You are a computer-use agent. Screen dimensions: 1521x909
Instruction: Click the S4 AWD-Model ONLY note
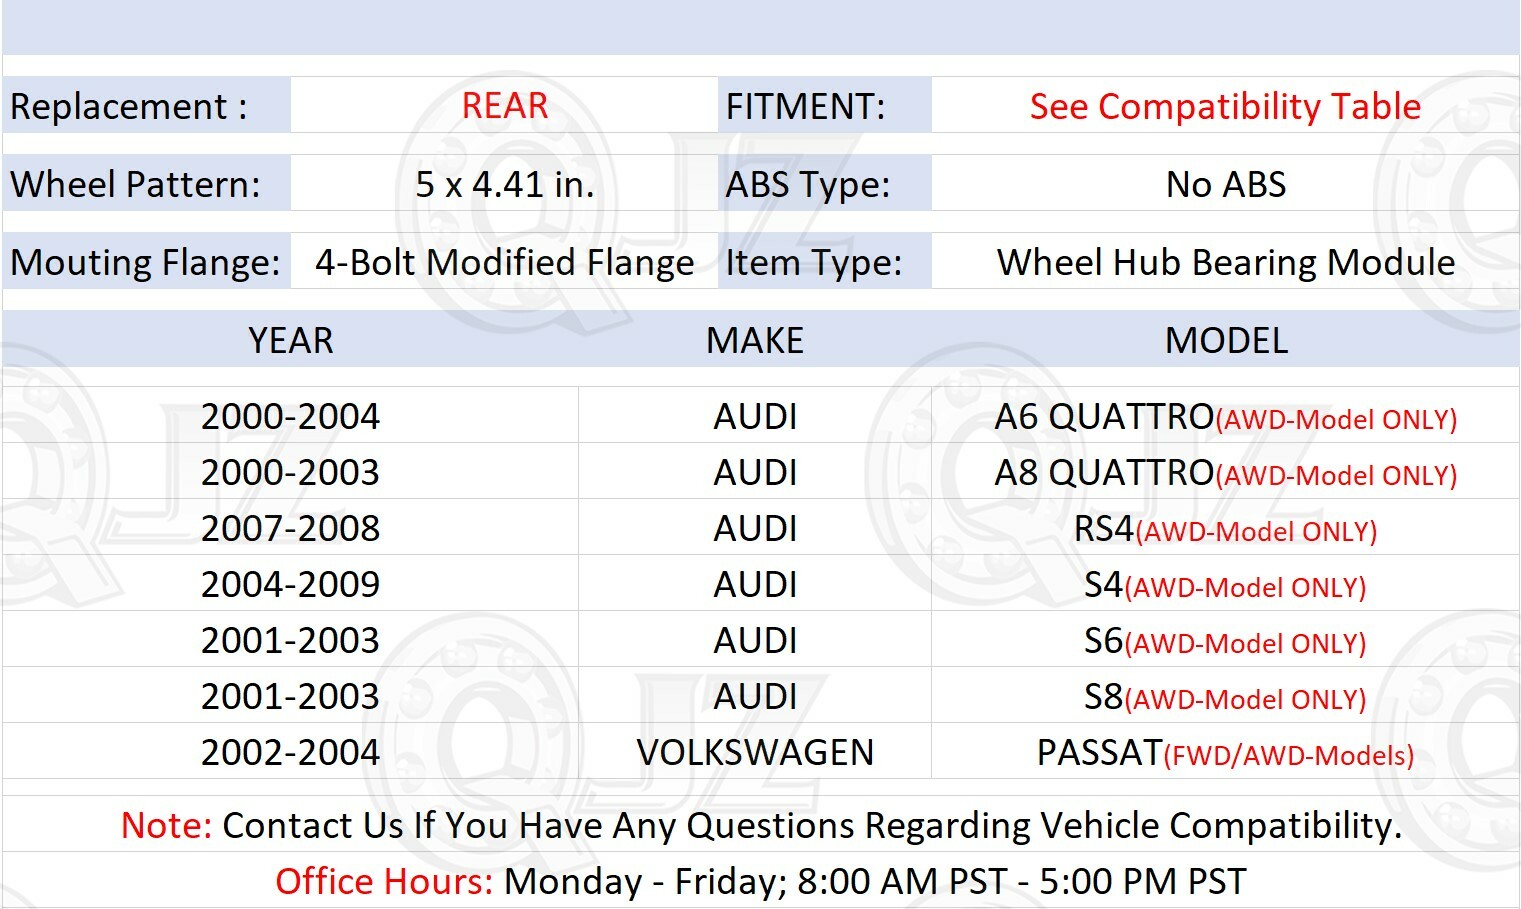point(1243,588)
